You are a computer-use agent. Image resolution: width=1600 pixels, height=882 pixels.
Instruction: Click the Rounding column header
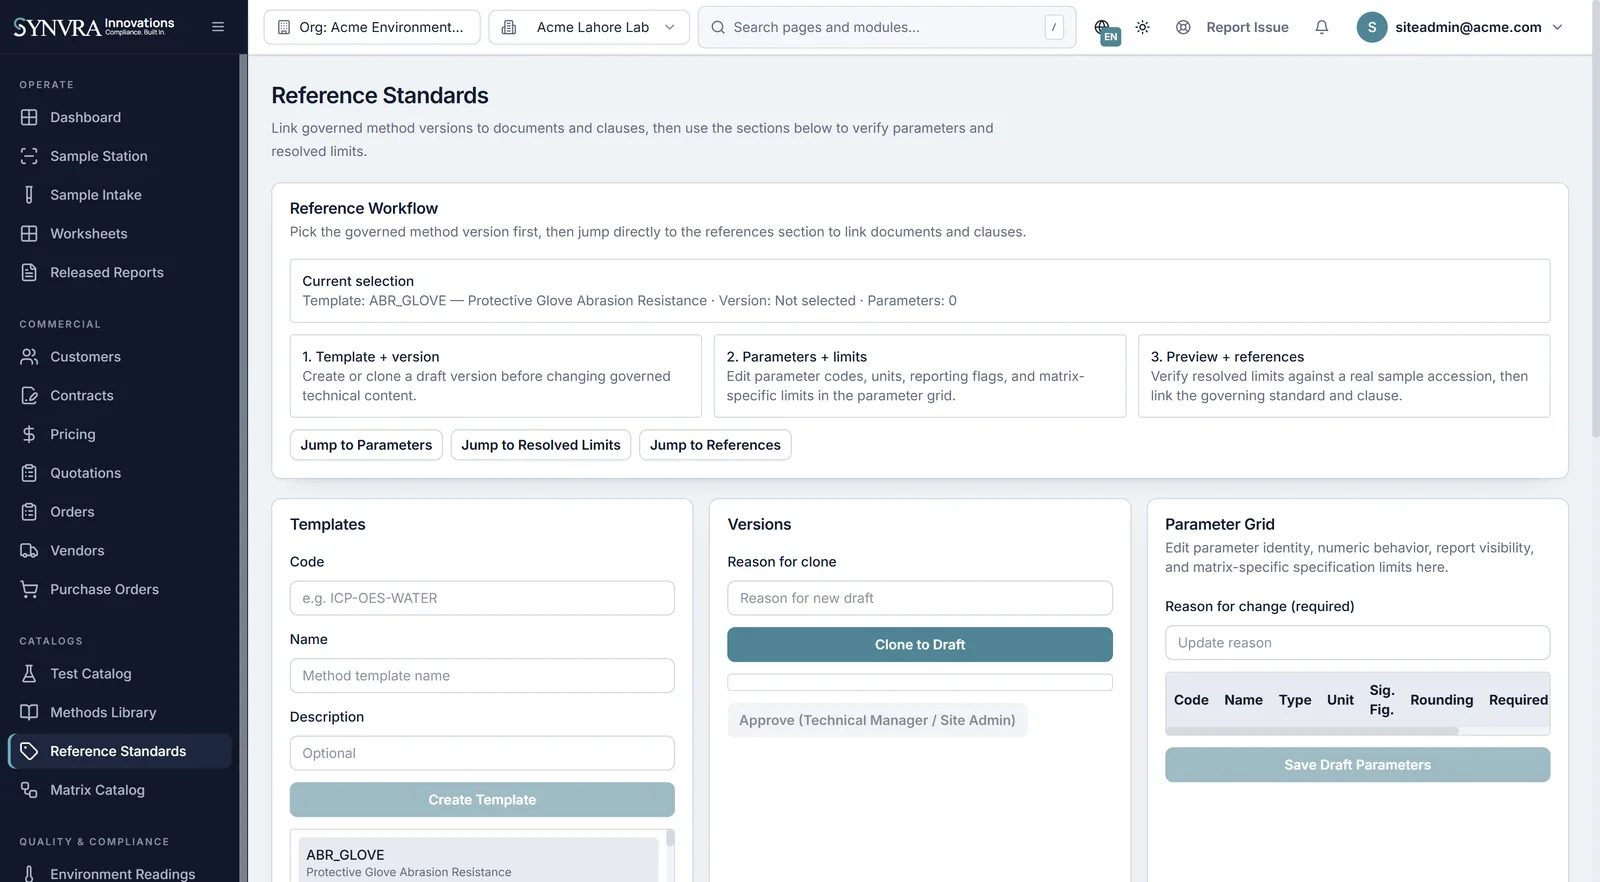coord(1441,700)
